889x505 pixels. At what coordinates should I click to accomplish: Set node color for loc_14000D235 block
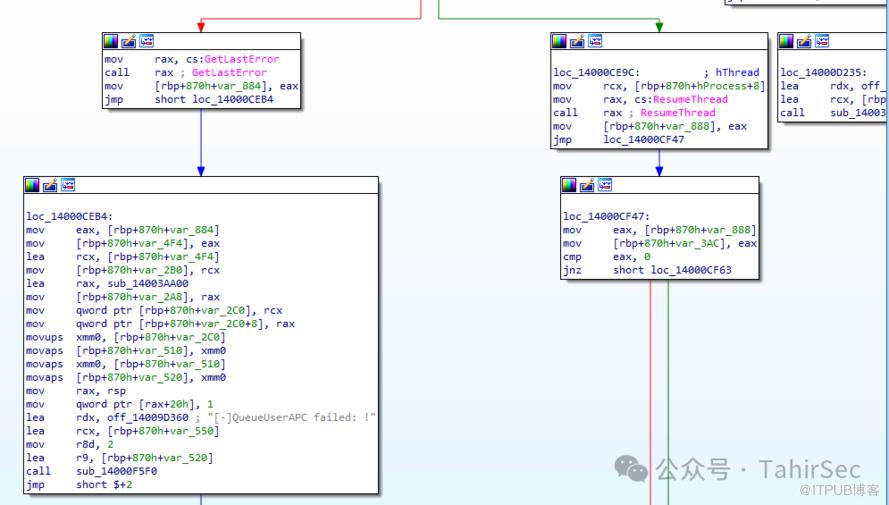[x=787, y=41]
